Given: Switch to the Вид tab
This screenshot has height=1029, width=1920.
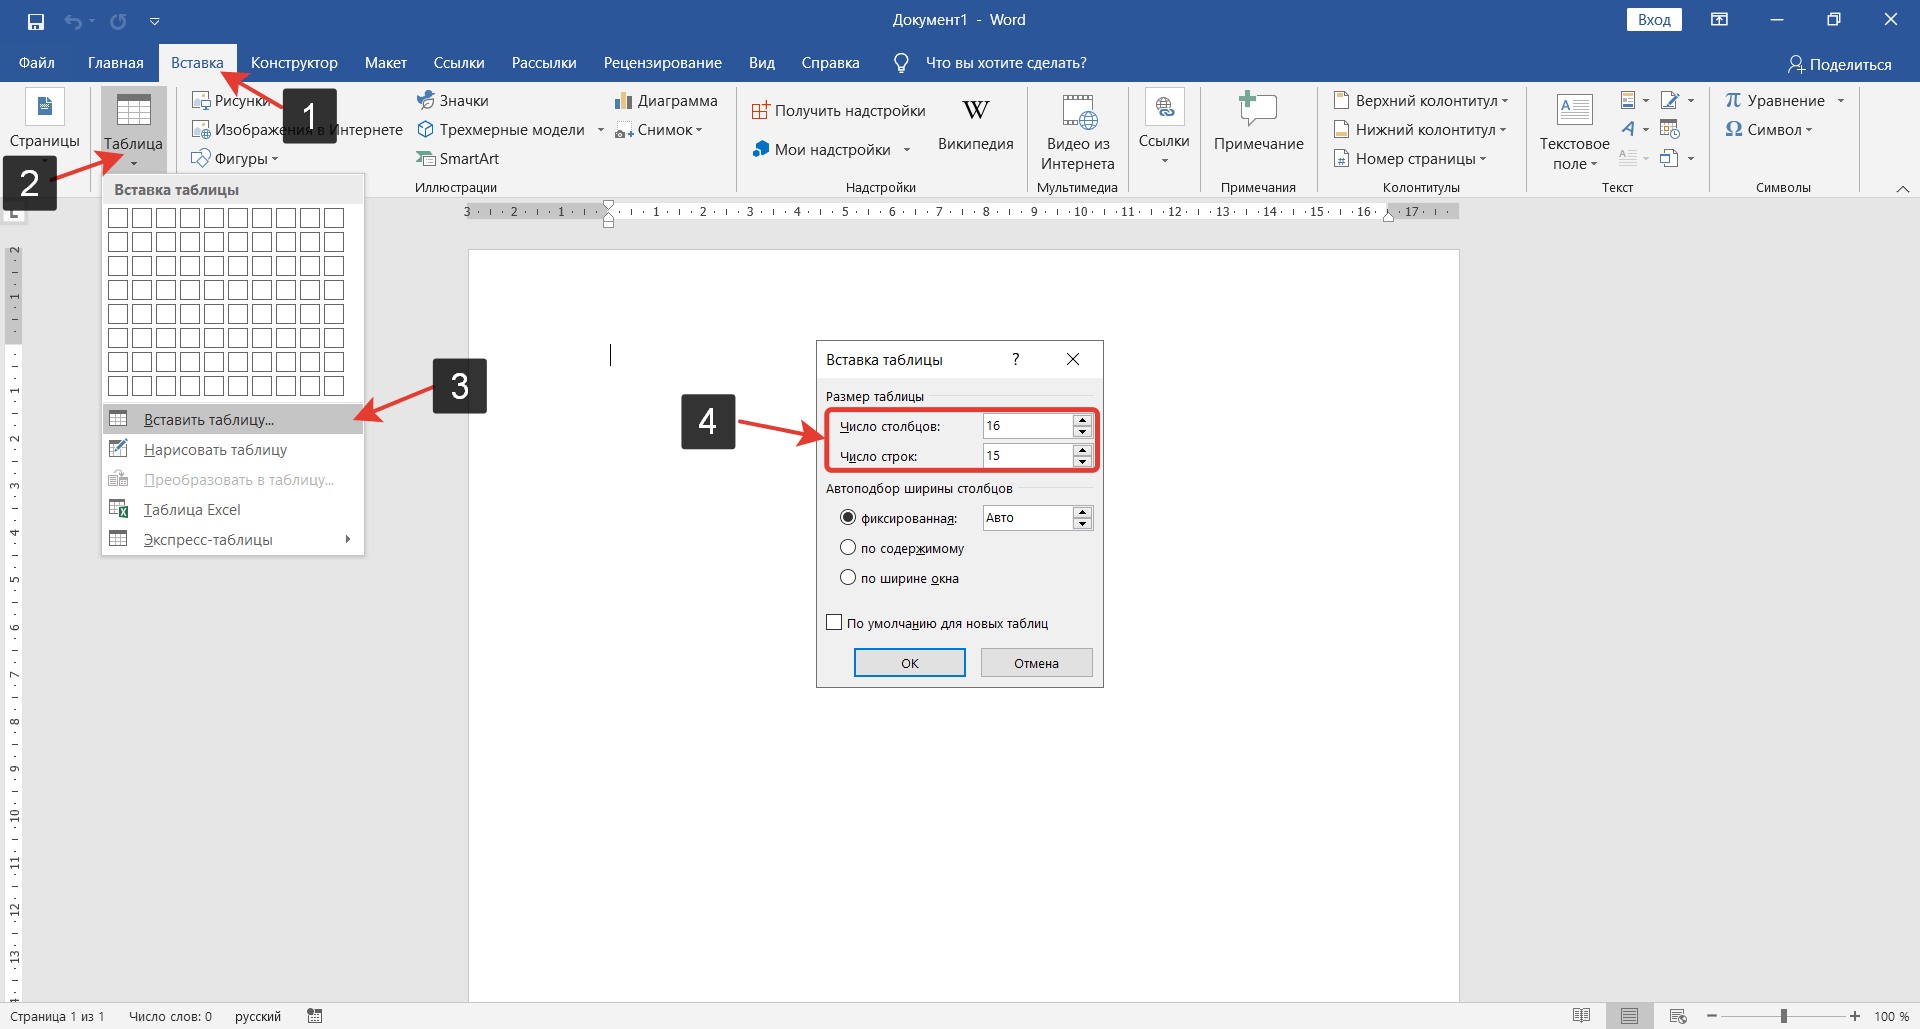Looking at the screenshot, I should coord(762,63).
